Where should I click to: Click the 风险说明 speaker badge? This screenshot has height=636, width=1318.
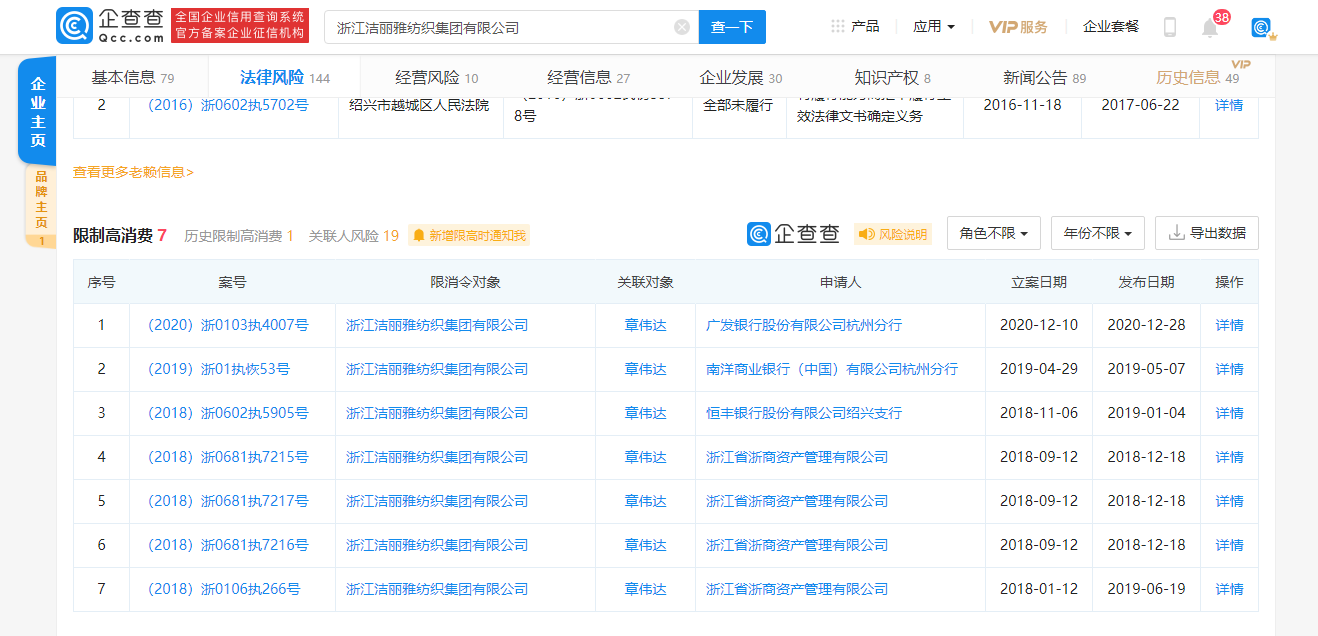892,234
